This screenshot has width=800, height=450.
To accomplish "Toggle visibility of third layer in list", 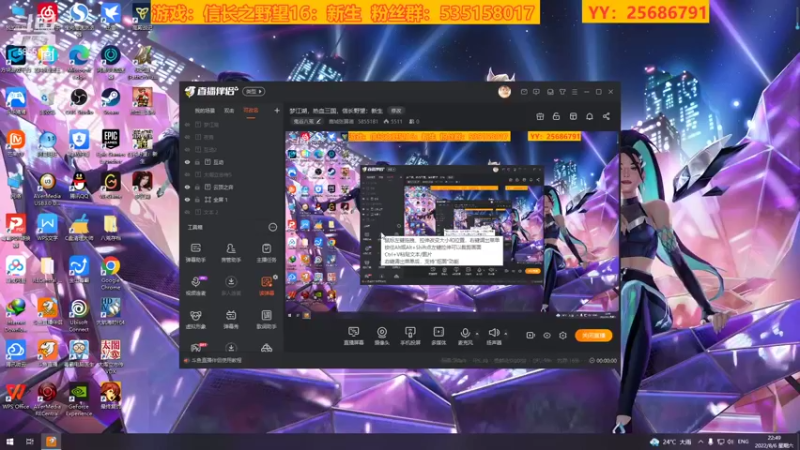I will click(x=187, y=149).
